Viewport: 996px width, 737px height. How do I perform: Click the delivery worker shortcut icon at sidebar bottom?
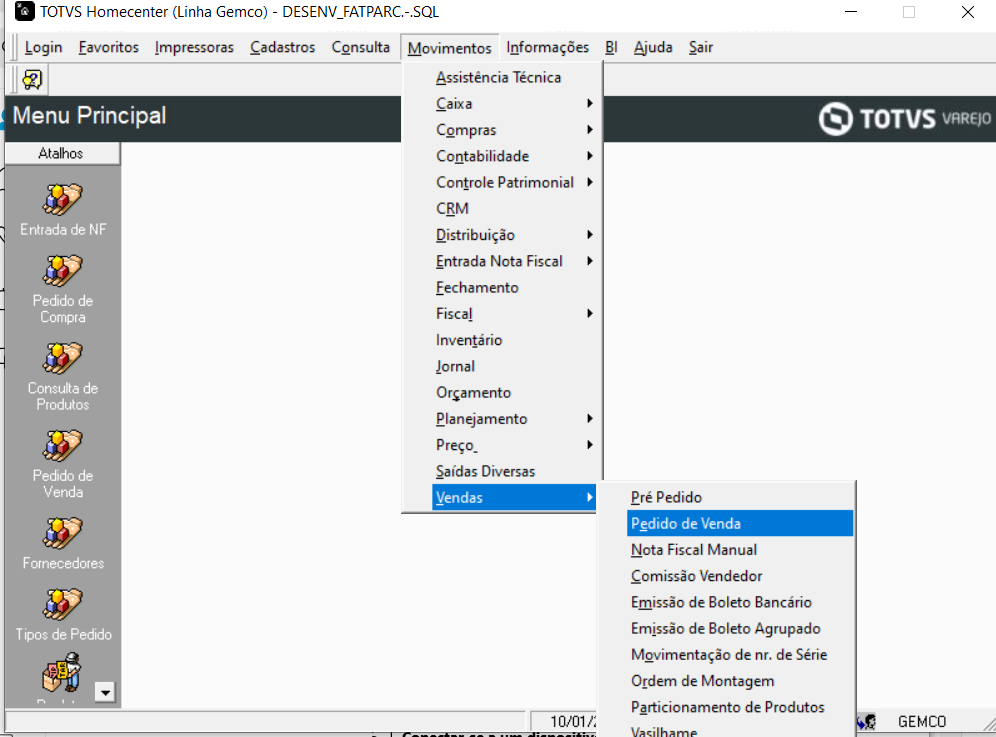tap(62, 673)
